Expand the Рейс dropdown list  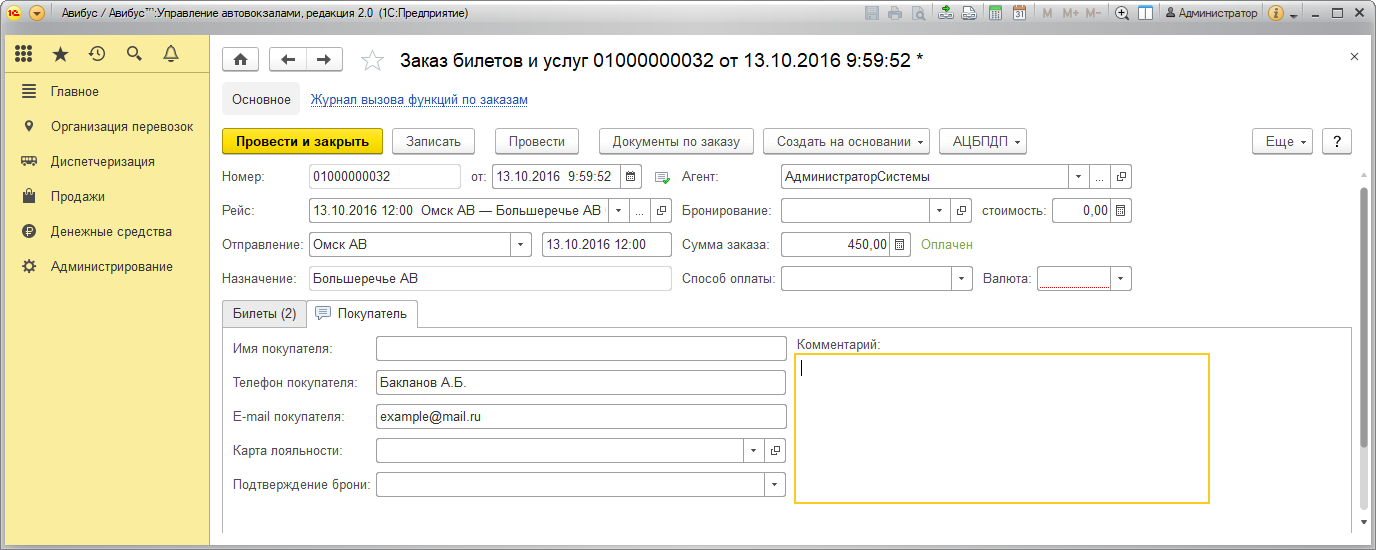tap(617, 211)
